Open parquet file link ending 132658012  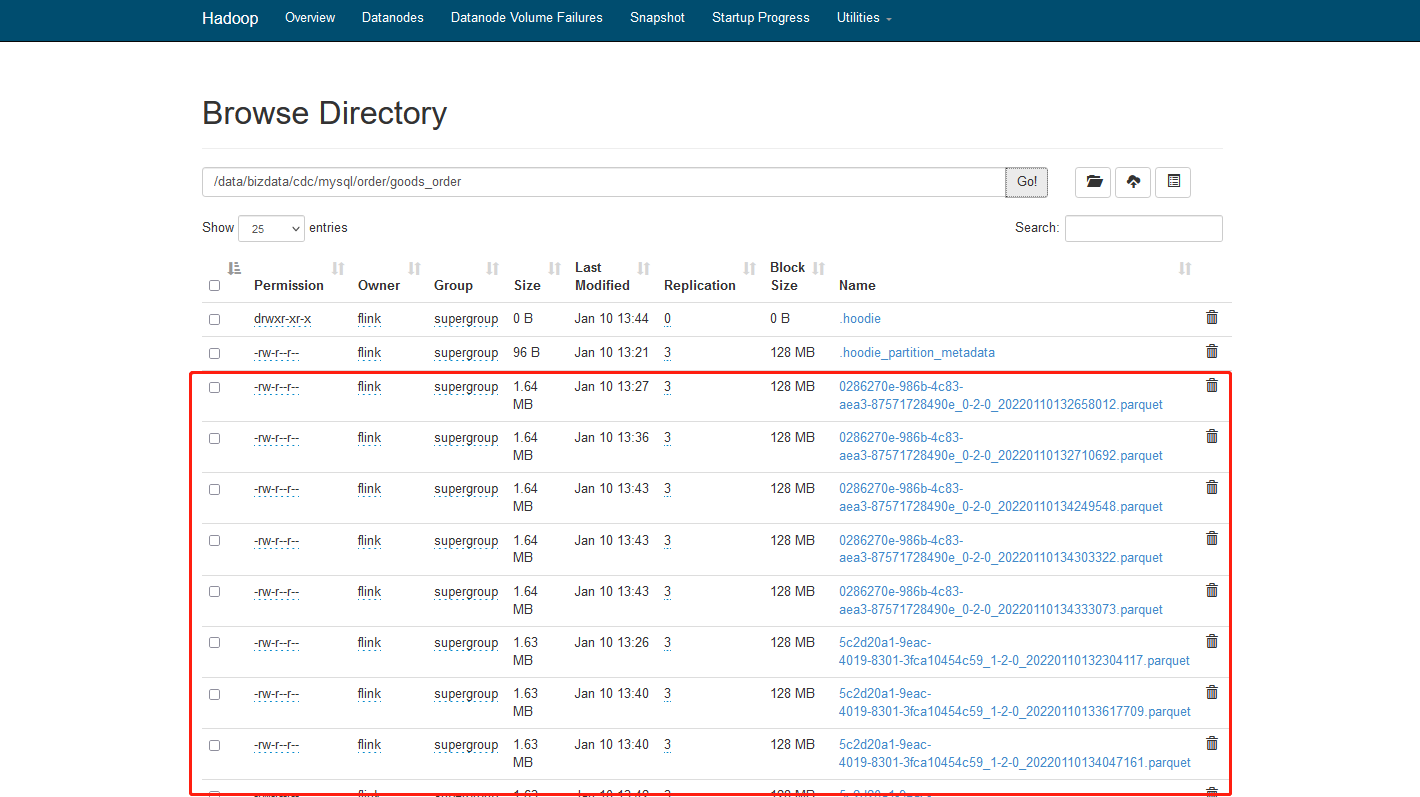click(1001, 396)
